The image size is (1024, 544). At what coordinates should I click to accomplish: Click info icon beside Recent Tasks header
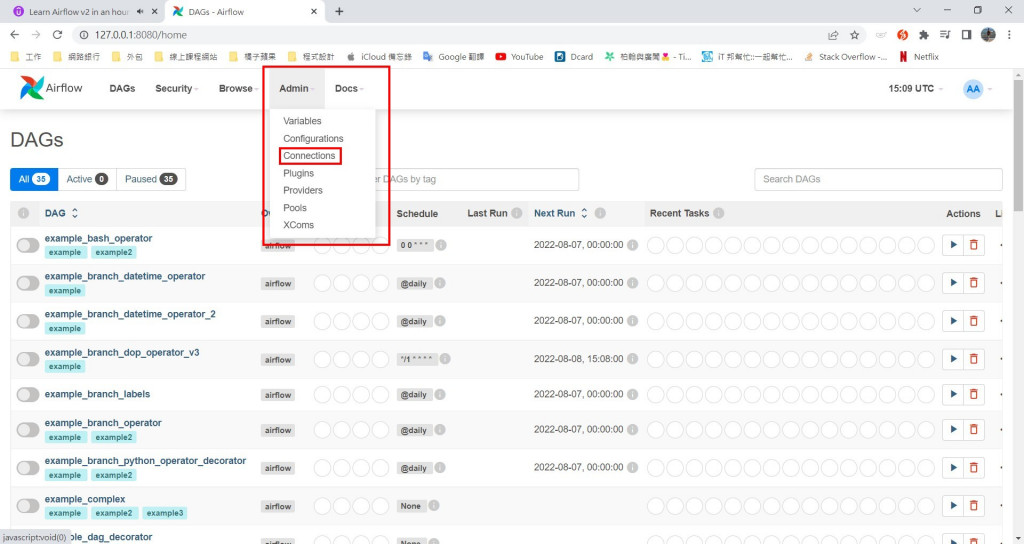(x=718, y=213)
